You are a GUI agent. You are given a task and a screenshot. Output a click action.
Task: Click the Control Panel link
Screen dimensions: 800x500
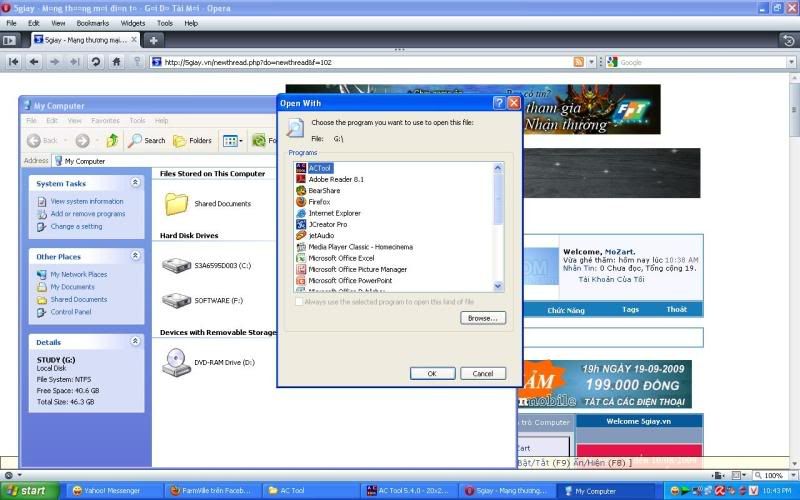pos(70,312)
